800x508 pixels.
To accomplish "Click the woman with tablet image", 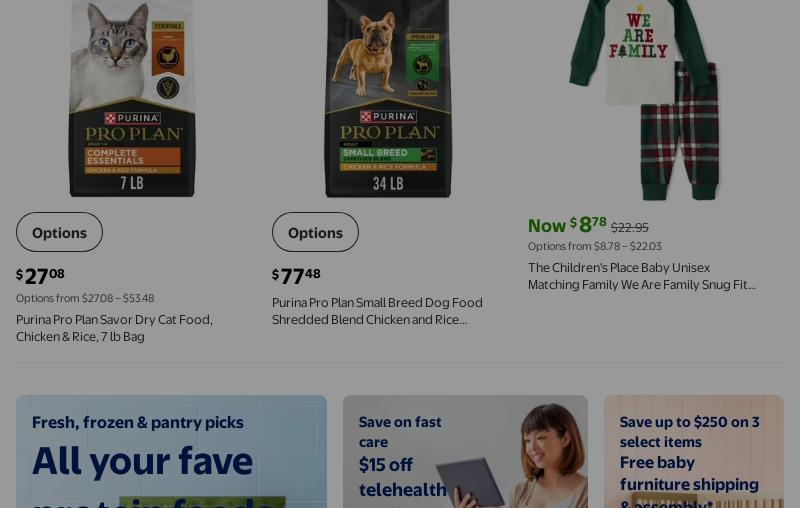I will [x=513, y=456].
